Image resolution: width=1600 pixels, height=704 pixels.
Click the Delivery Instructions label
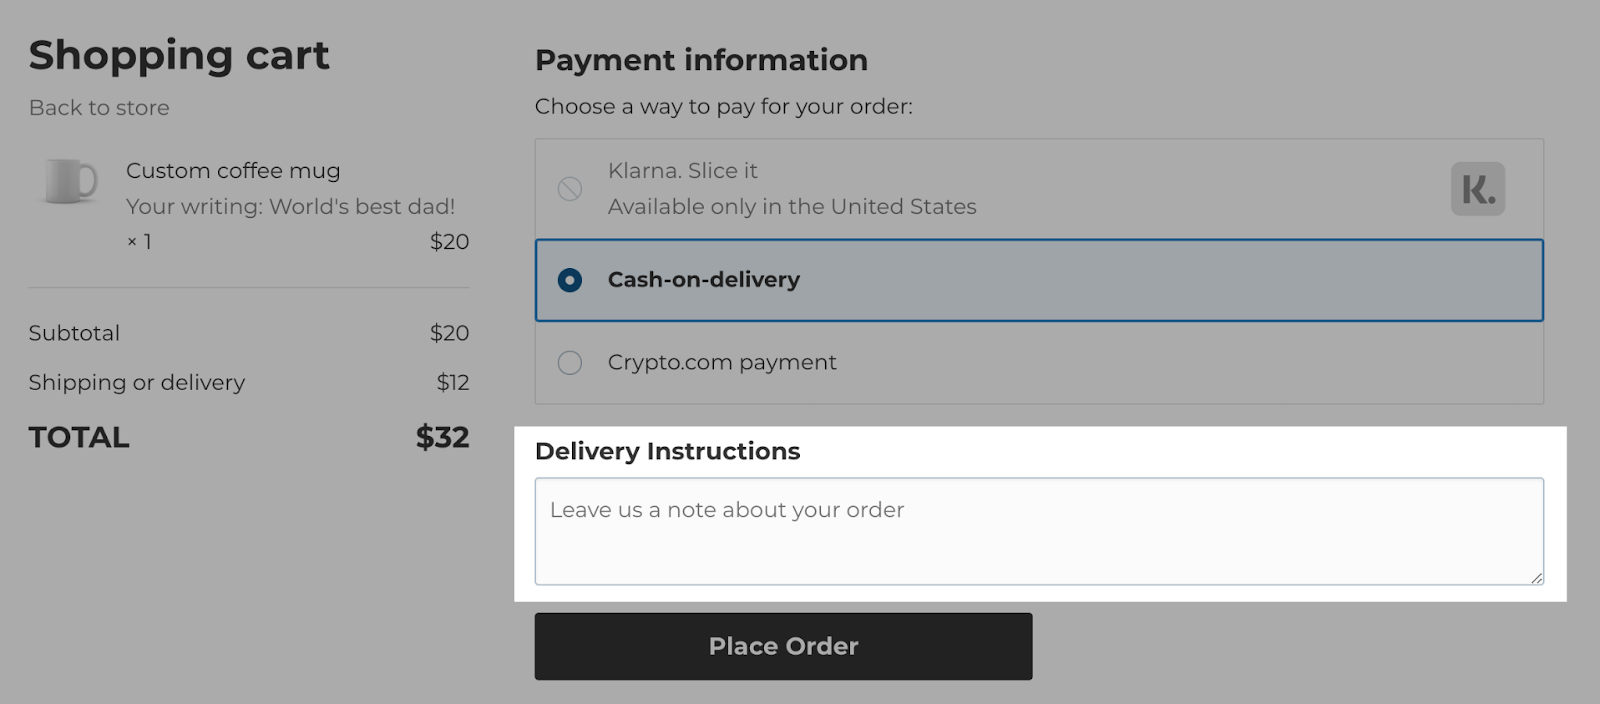tap(667, 451)
